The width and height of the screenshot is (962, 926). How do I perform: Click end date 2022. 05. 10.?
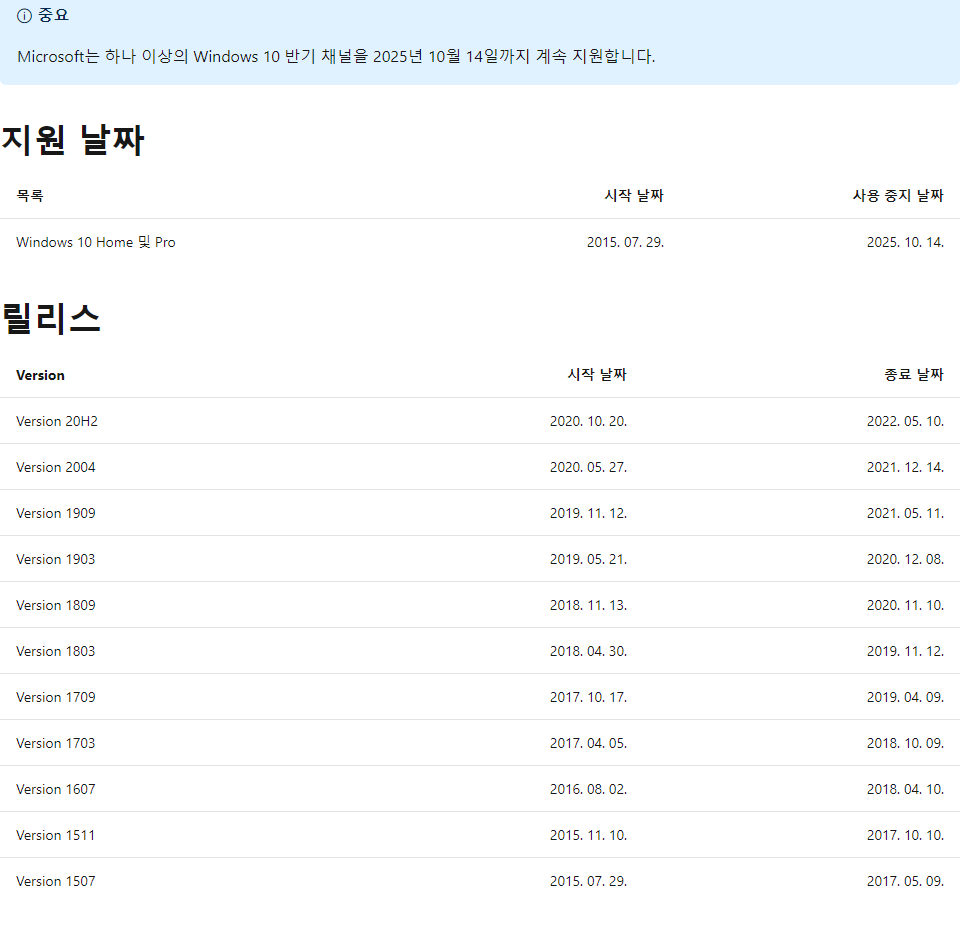point(905,422)
